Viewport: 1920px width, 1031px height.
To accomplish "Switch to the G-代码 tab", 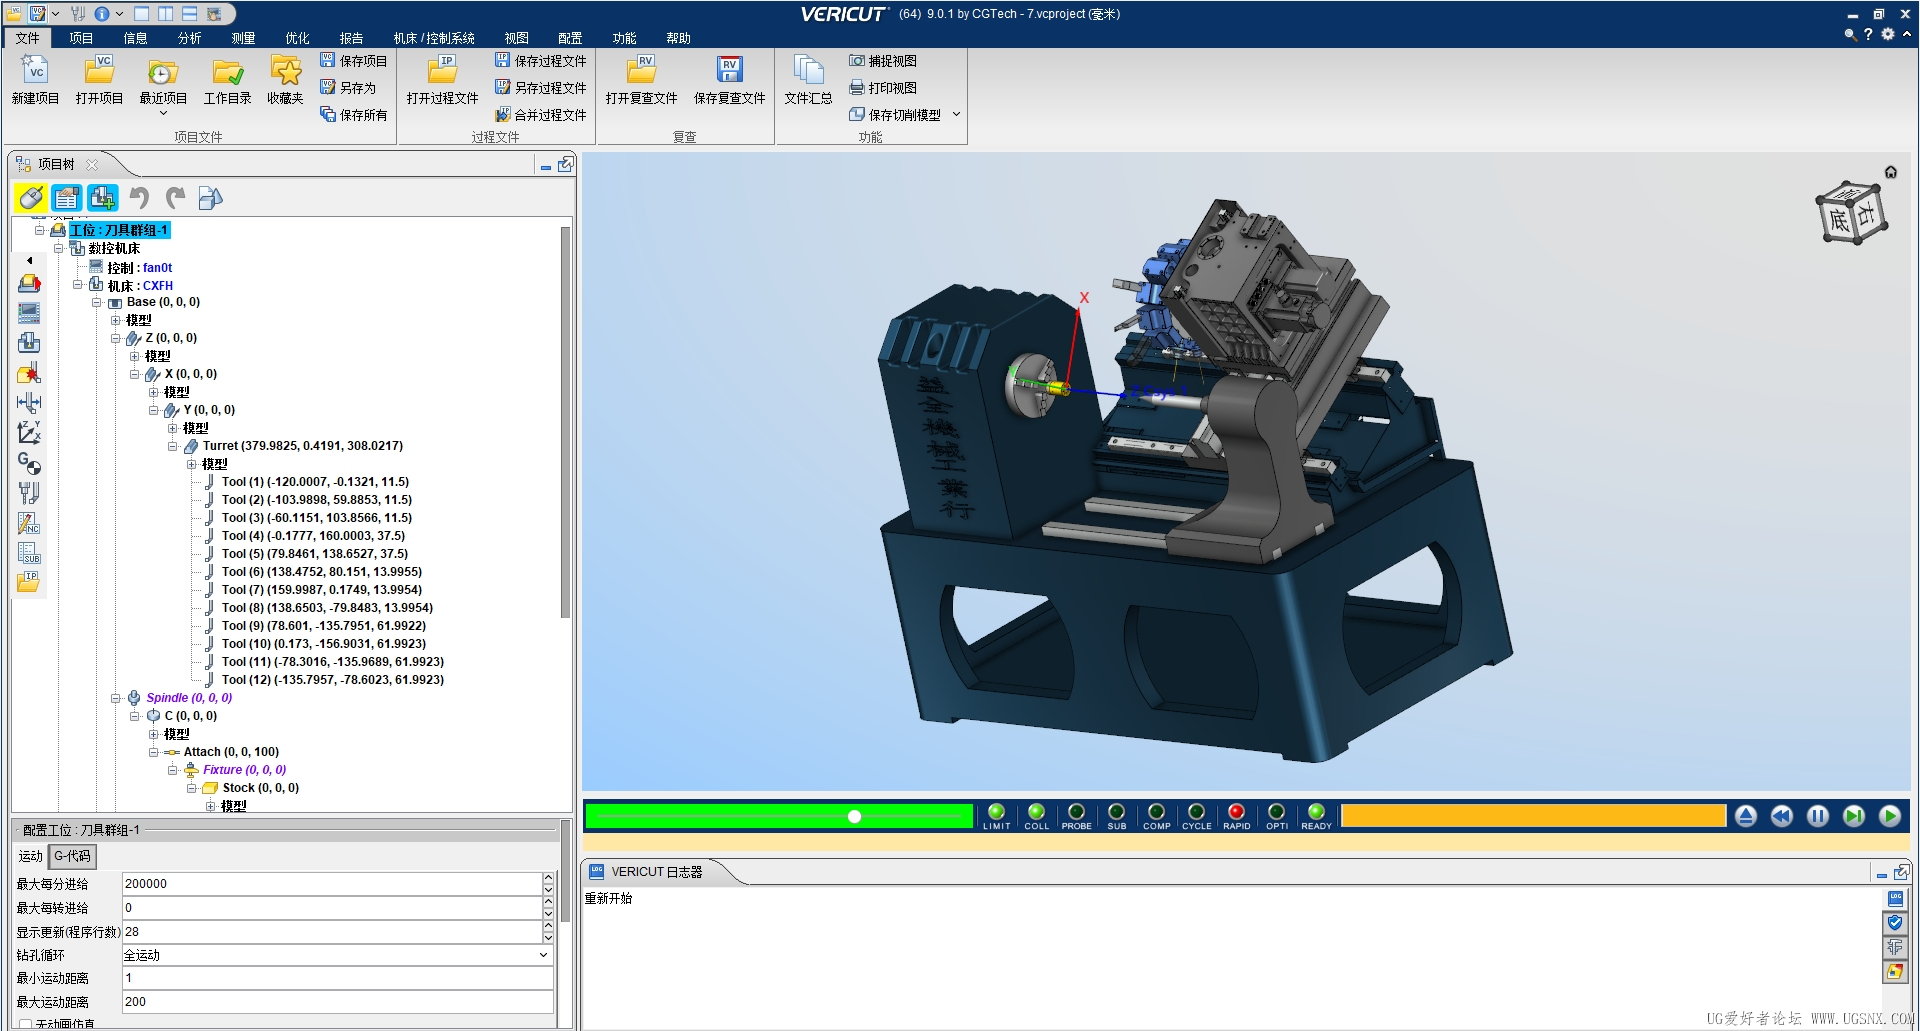I will [72, 856].
